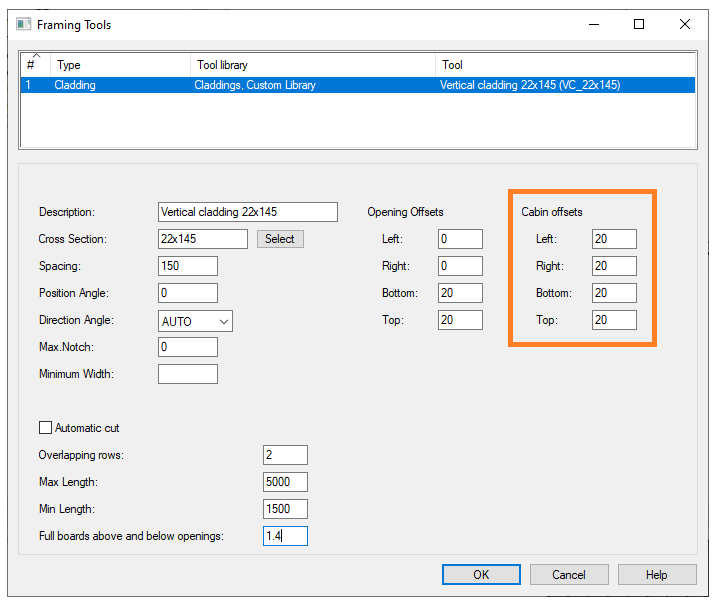Open the Direction Angle AUTO dropdown
The width and height of the screenshot is (713, 606).
tap(195, 321)
